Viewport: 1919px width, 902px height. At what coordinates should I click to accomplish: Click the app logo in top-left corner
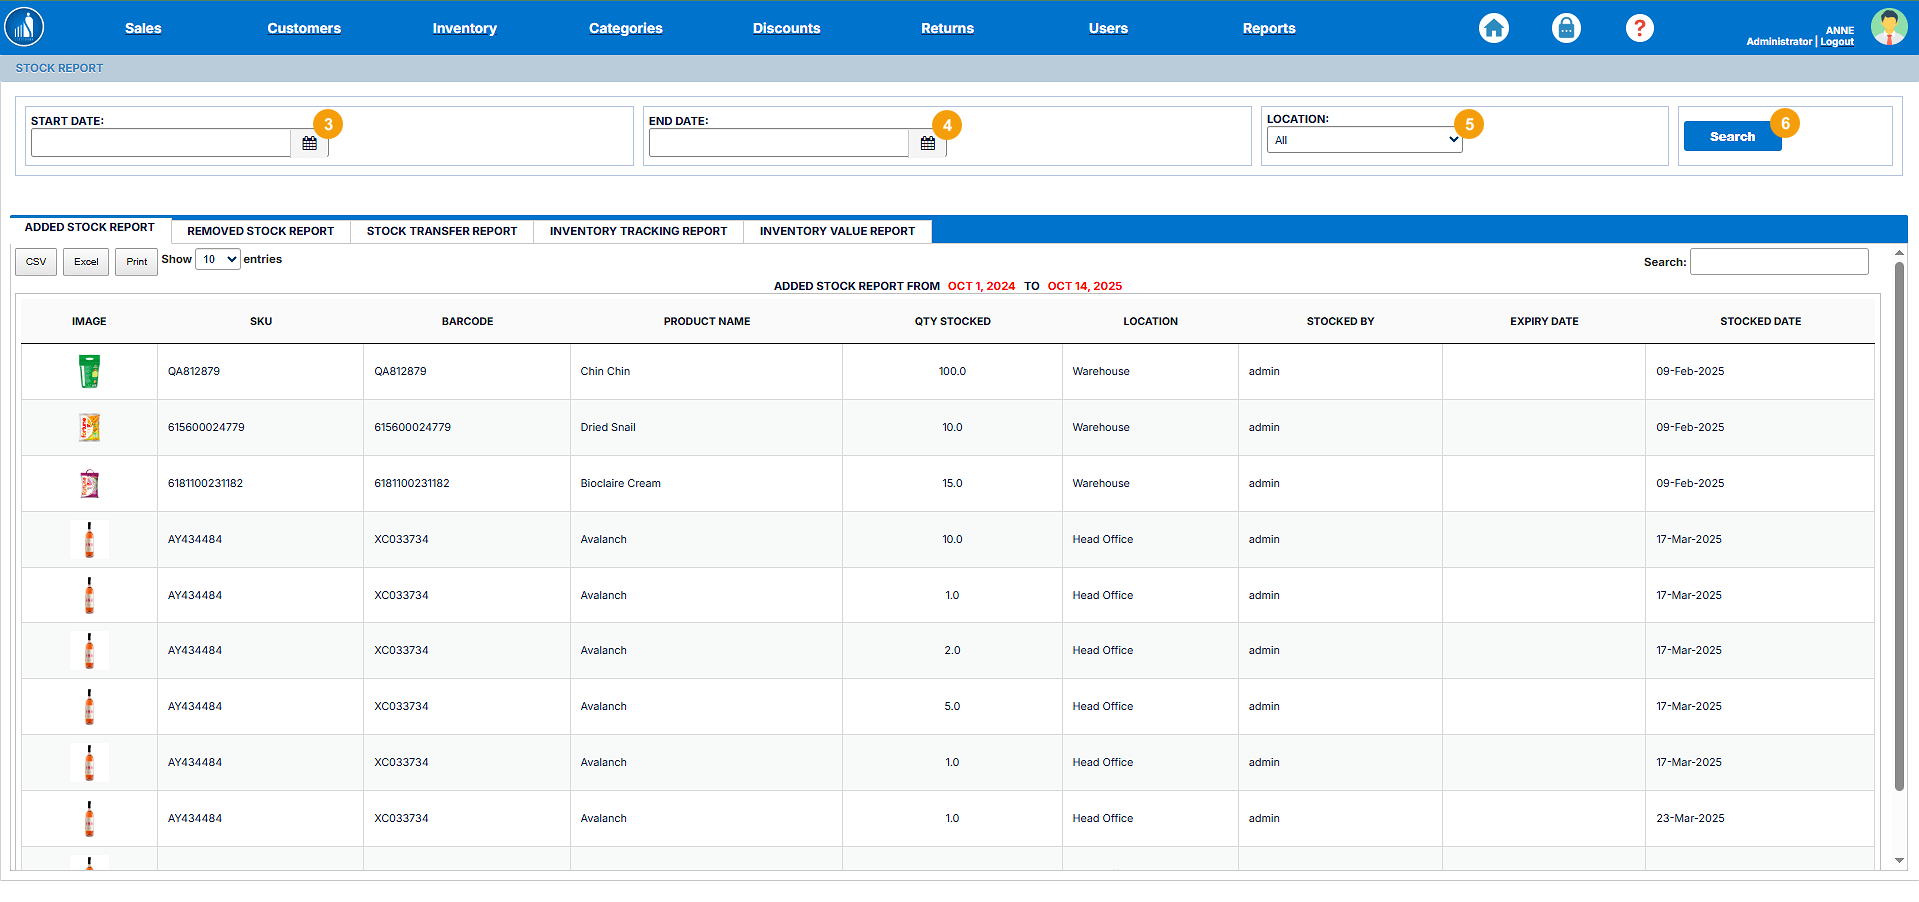[24, 27]
